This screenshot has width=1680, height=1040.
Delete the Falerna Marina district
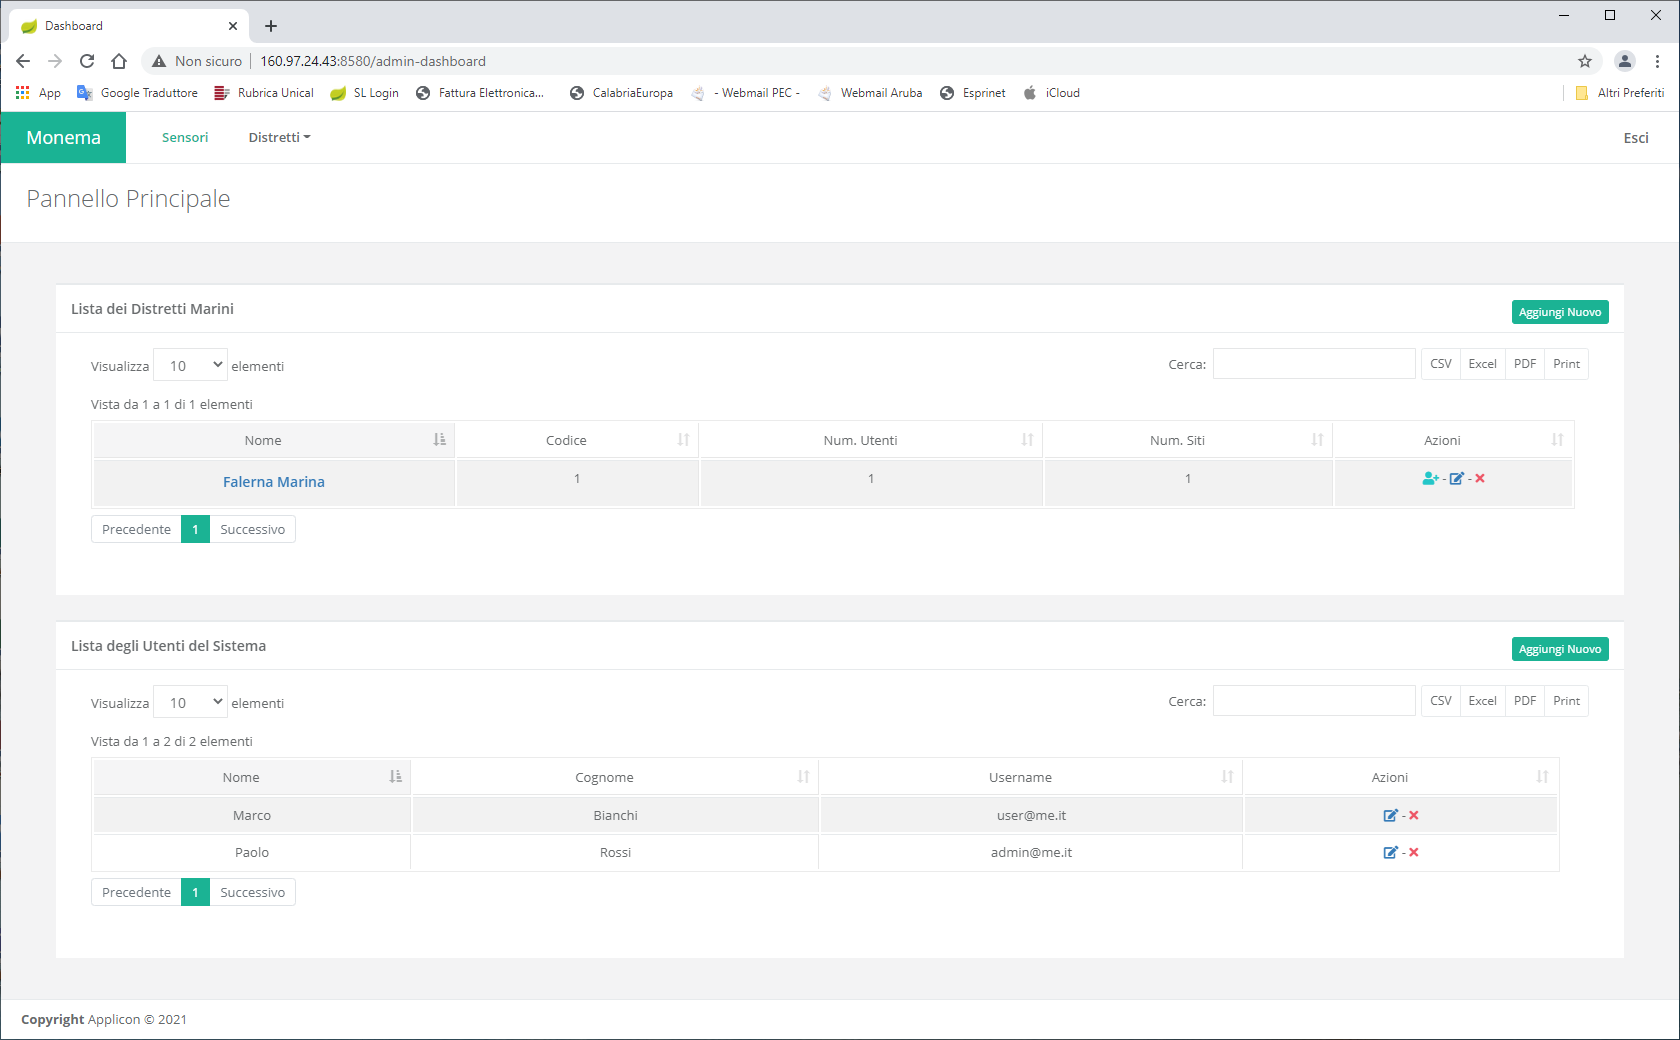tap(1480, 479)
